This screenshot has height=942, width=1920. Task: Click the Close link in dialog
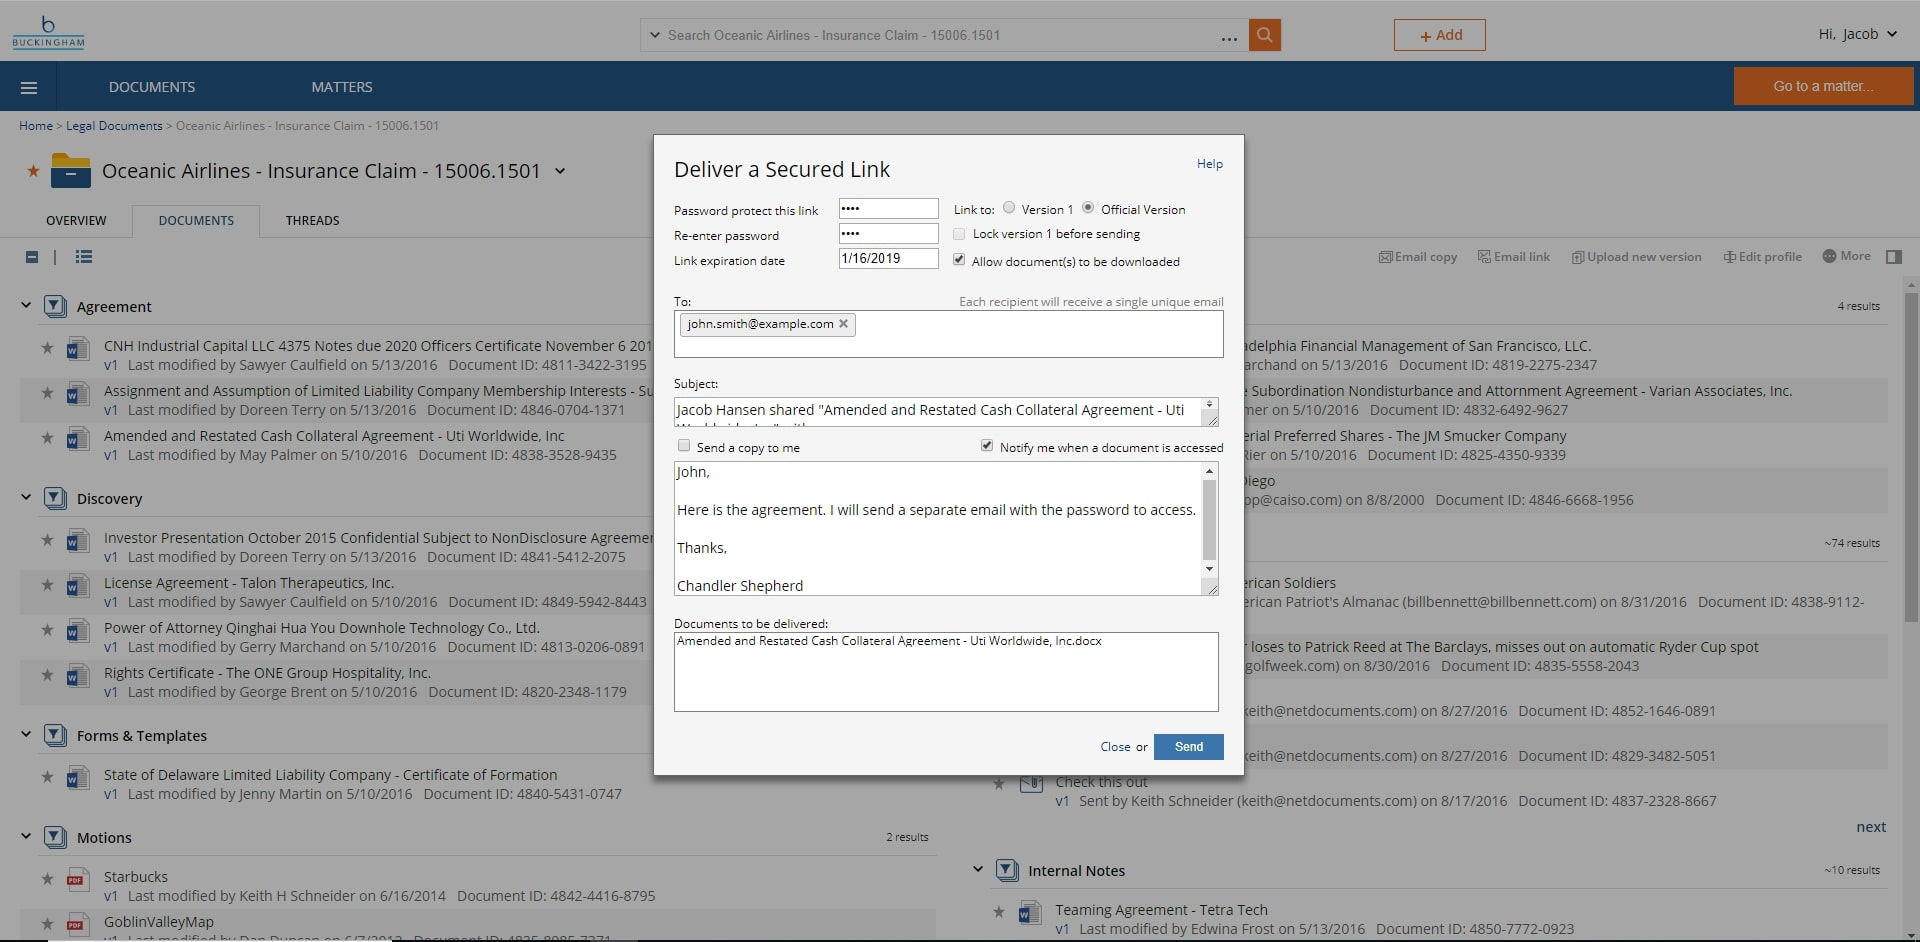pyautogui.click(x=1115, y=747)
